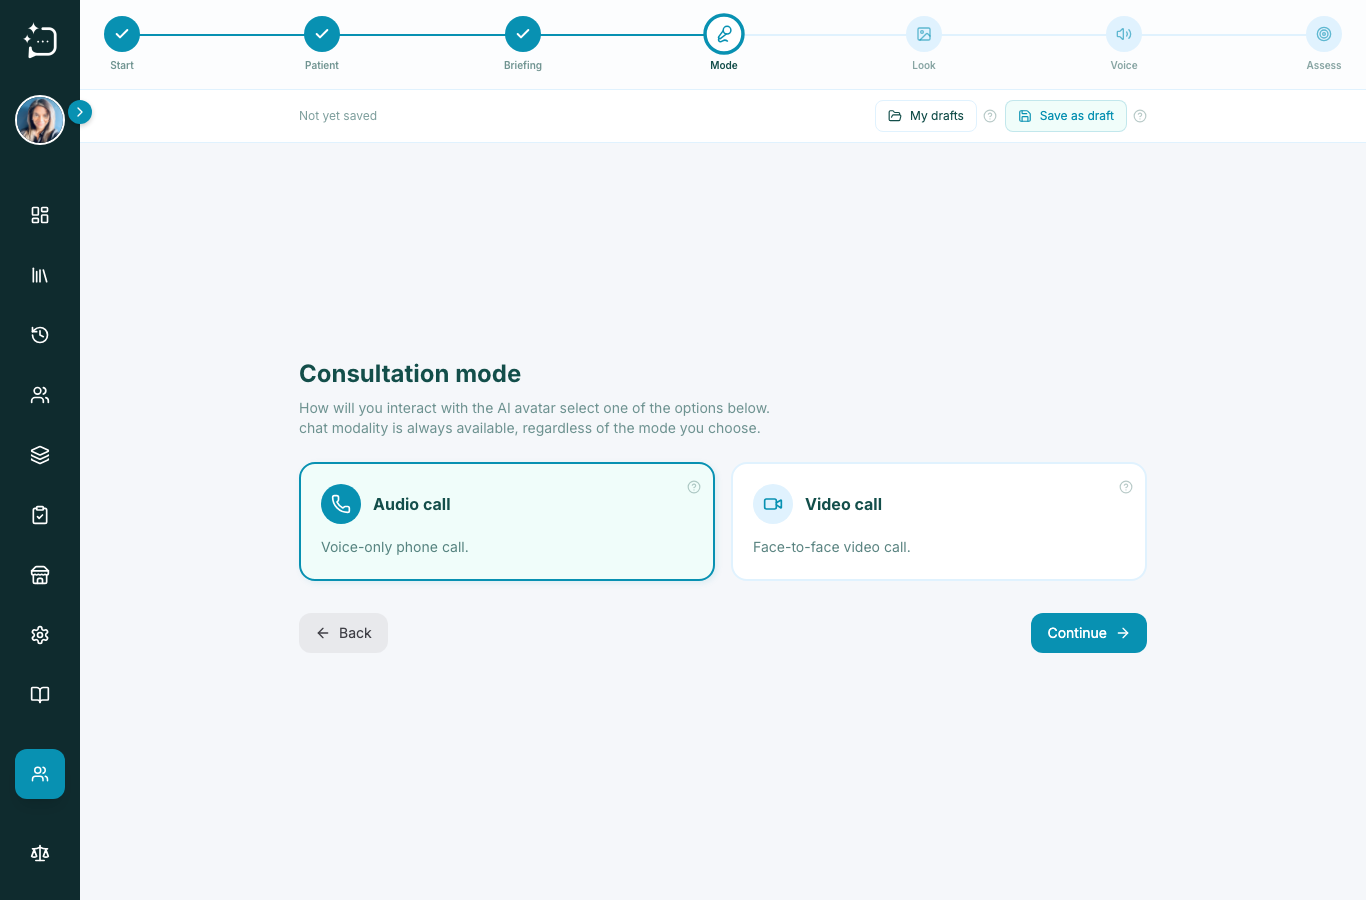Open the settings gear icon

[x=40, y=635]
